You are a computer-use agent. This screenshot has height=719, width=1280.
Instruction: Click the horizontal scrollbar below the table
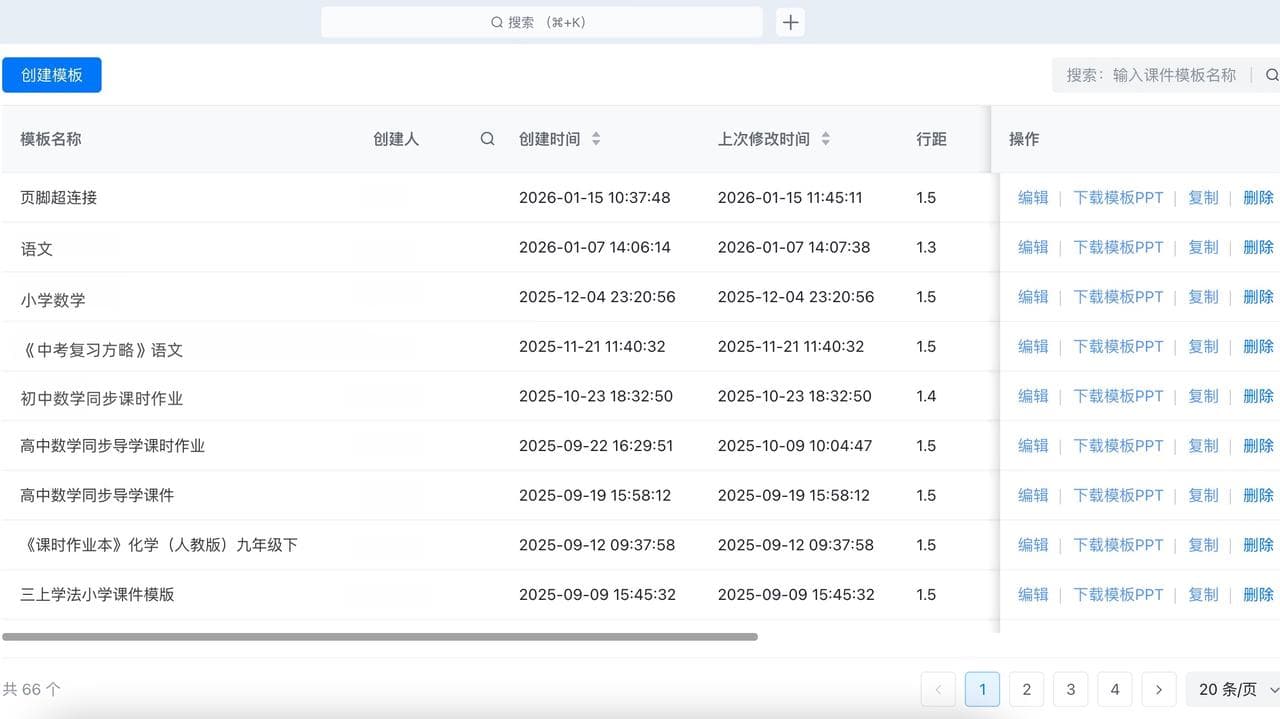[x=380, y=635]
